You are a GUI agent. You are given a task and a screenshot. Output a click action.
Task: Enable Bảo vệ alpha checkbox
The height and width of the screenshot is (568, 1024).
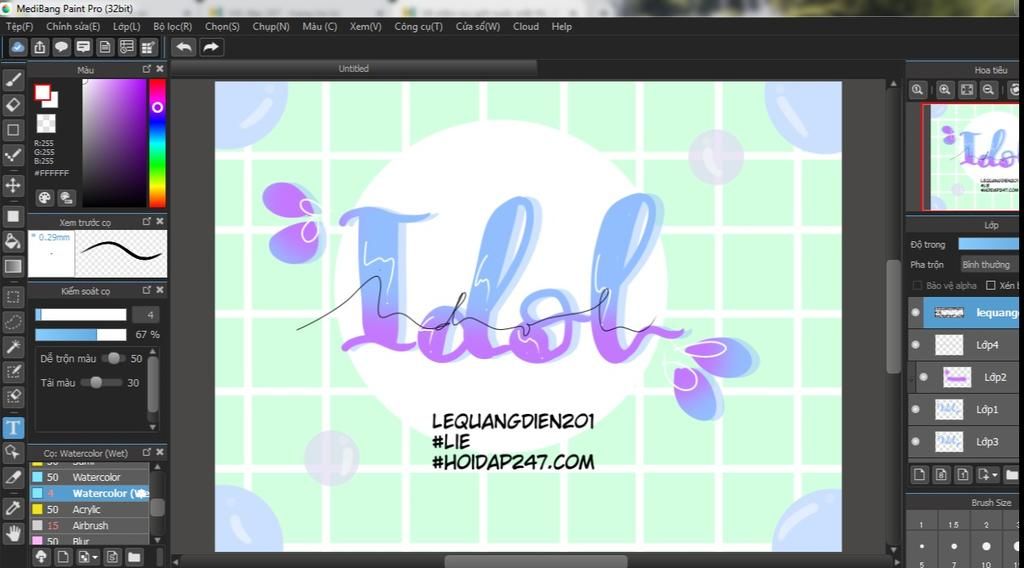[x=918, y=285]
